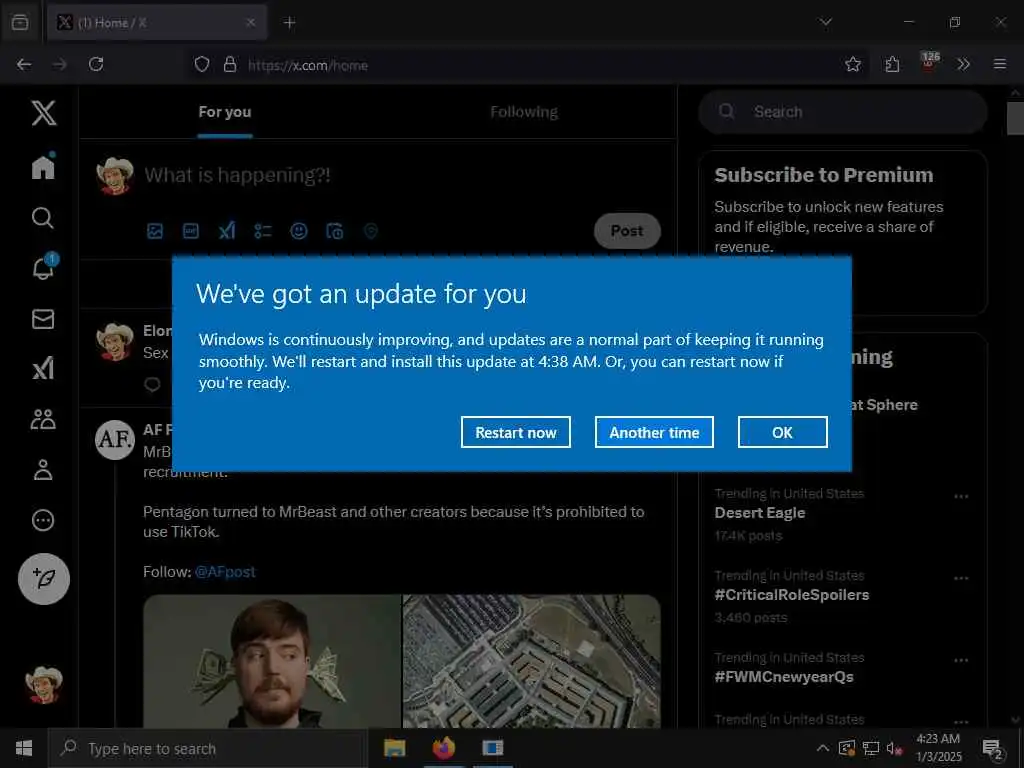Open the Action Center notifications icon

point(993,748)
